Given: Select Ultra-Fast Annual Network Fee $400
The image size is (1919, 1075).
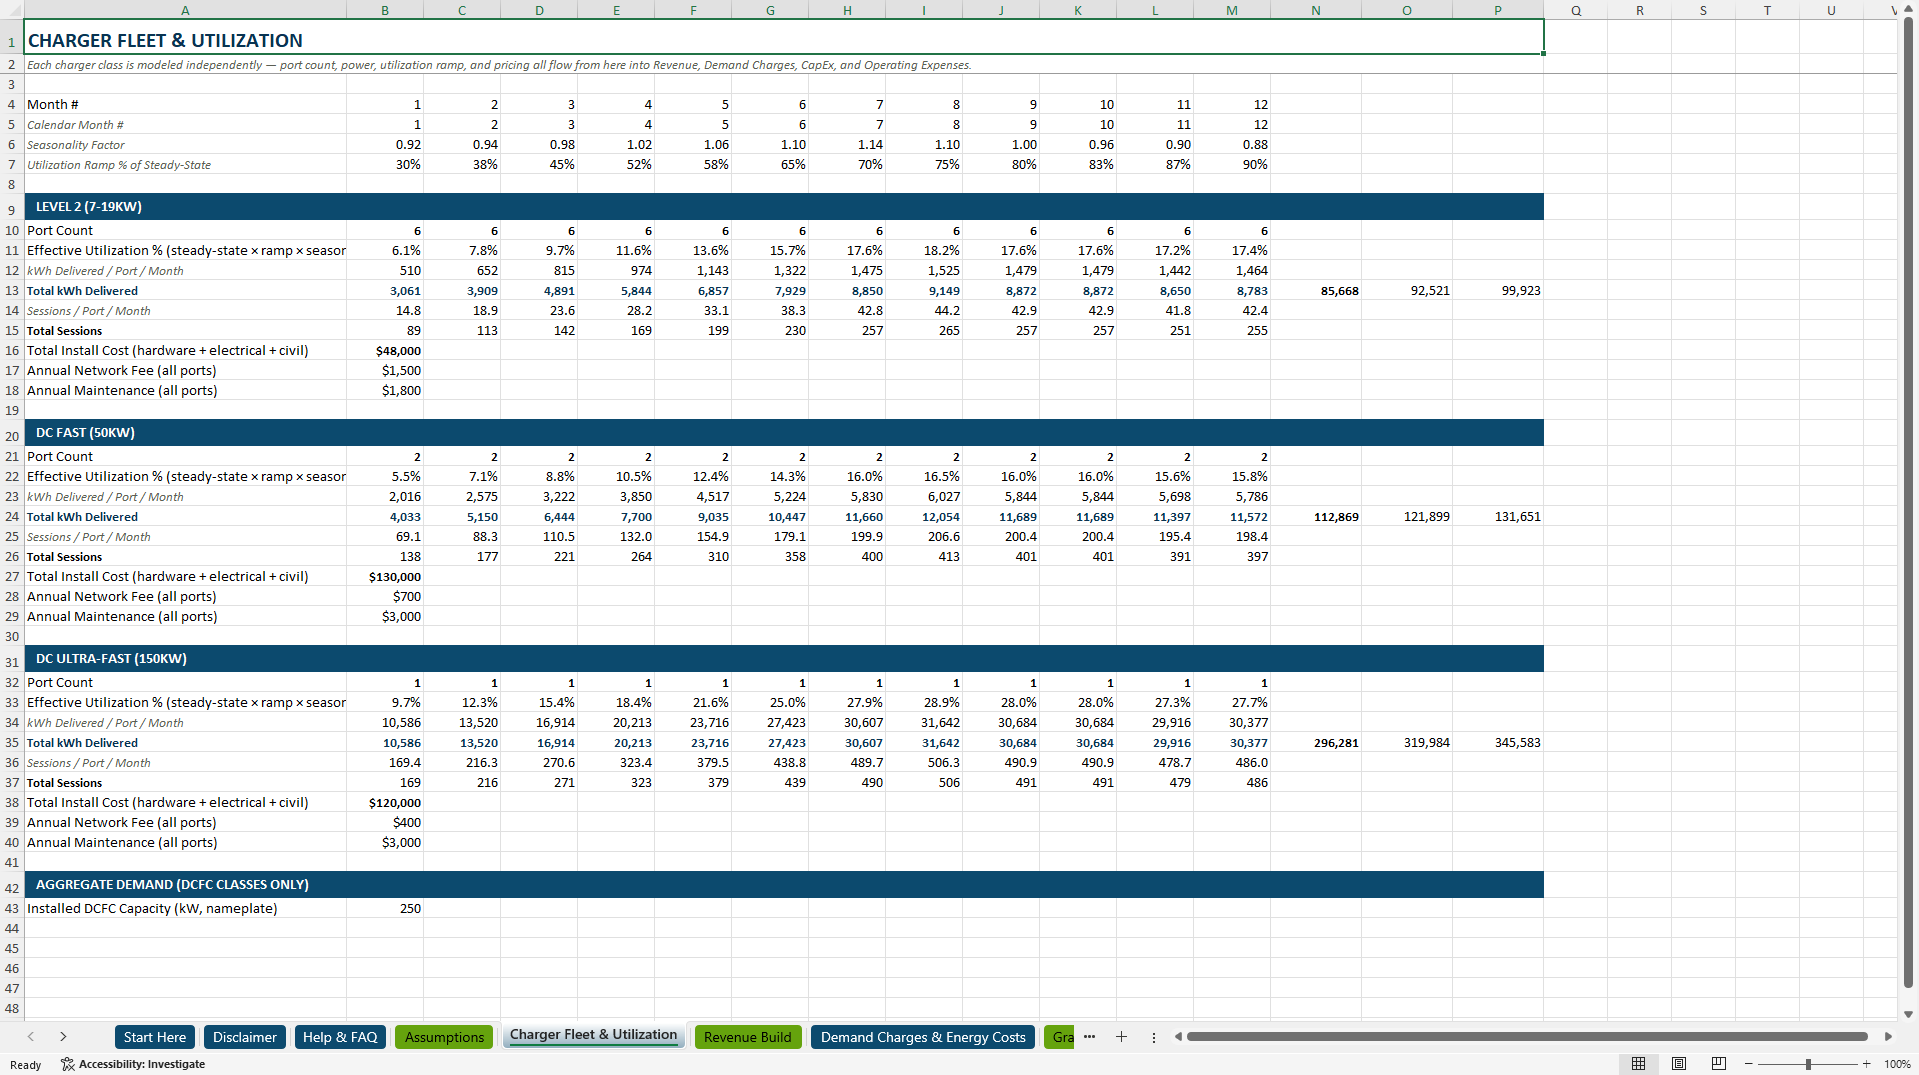Looking at the screenshot, I should [x=385, y=823].
